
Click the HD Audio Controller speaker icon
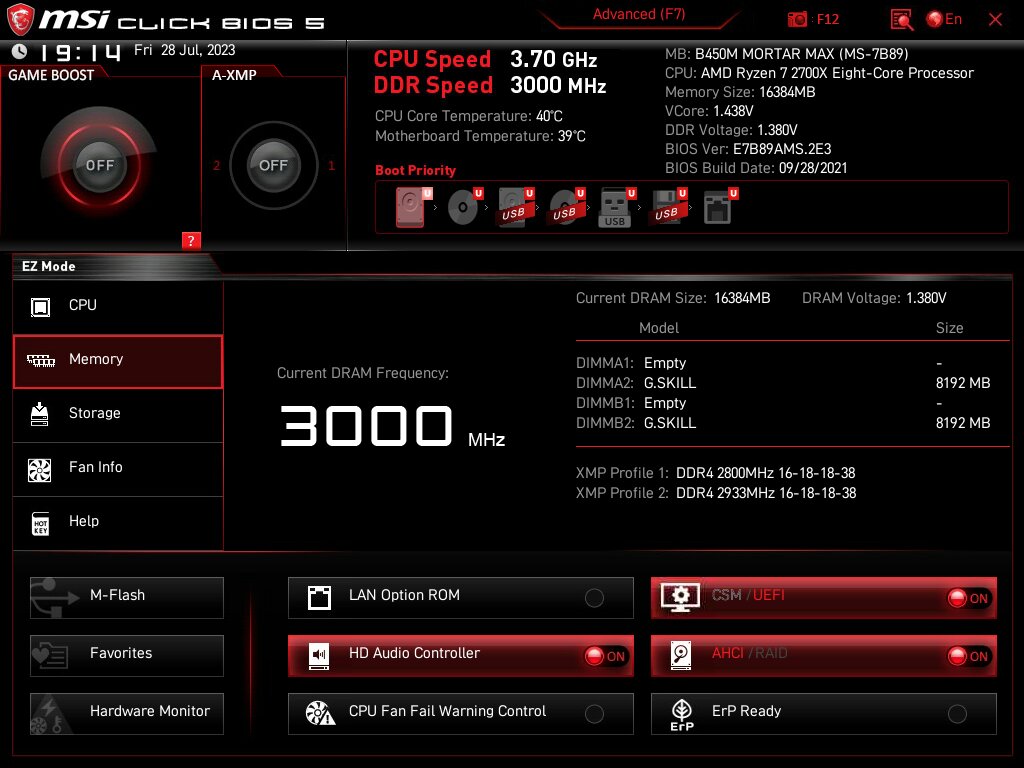(x=319, y=656)
